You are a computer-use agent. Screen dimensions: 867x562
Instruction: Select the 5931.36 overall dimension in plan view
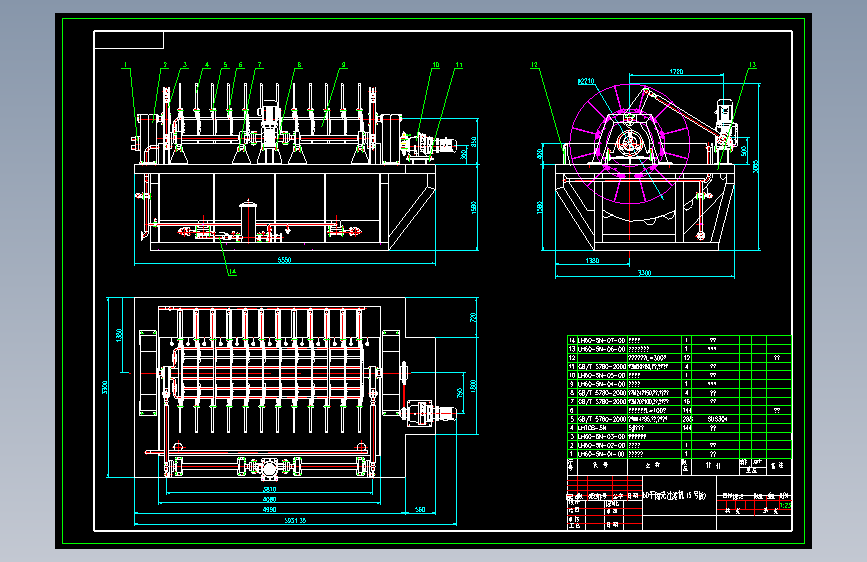pyautogui.click(x=295, y=521)
